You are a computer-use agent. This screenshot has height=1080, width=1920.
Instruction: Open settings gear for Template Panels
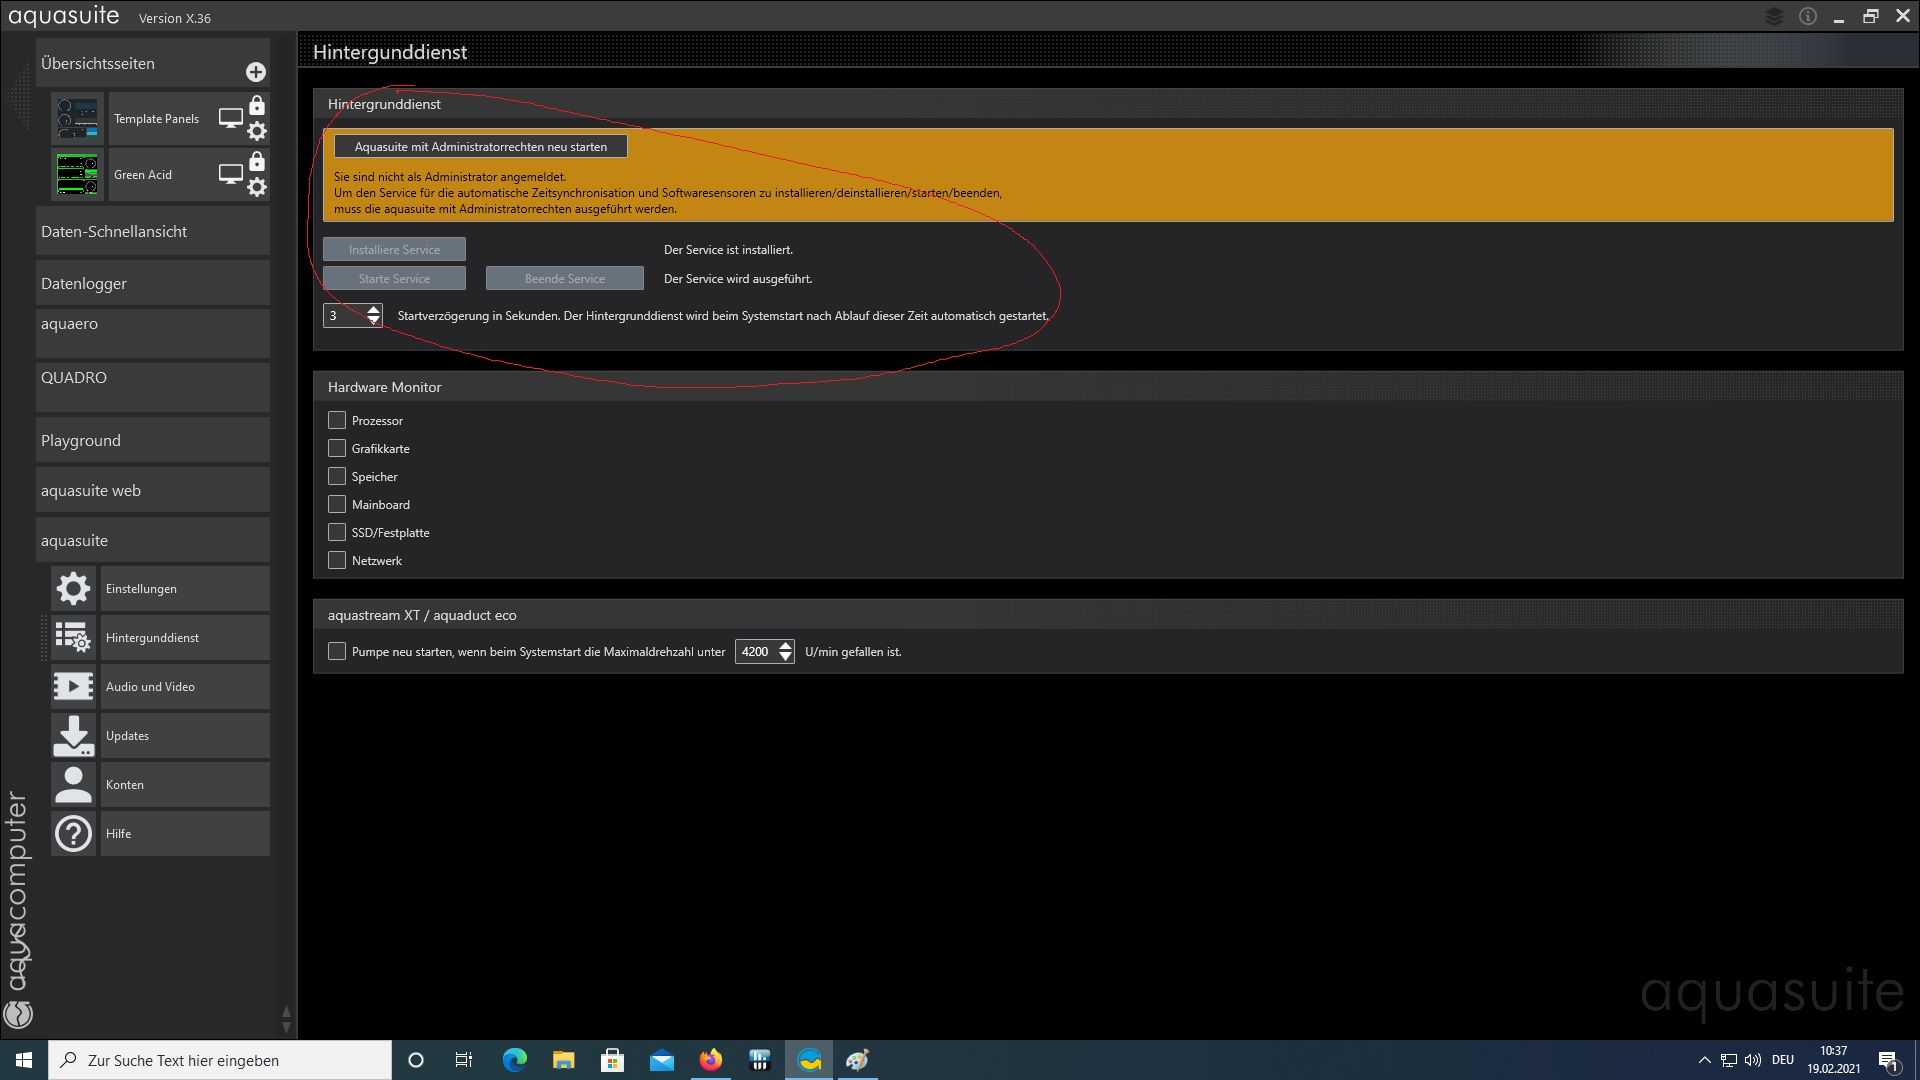tap(257, 131)
